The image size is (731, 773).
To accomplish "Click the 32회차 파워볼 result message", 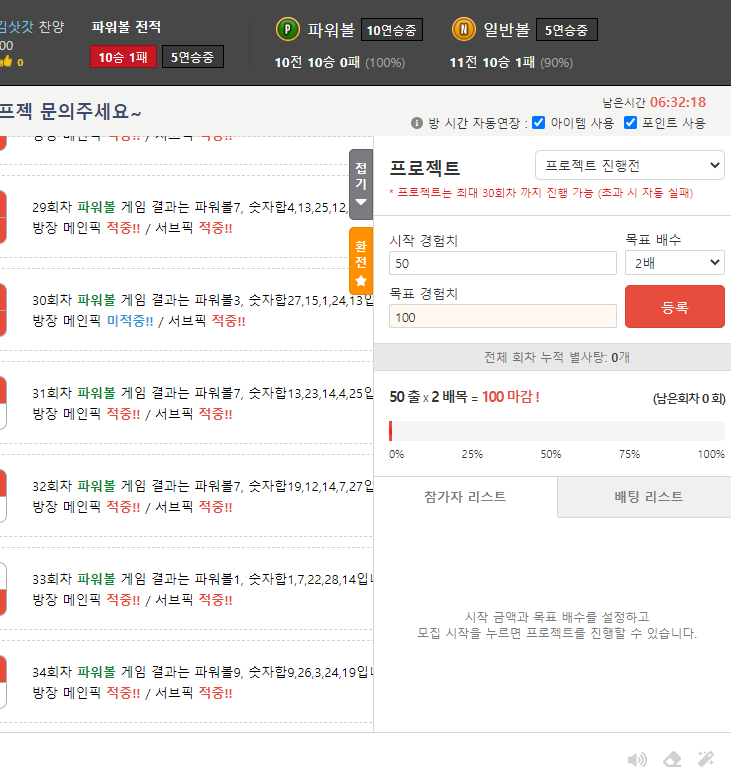I will tap(202, 496).
